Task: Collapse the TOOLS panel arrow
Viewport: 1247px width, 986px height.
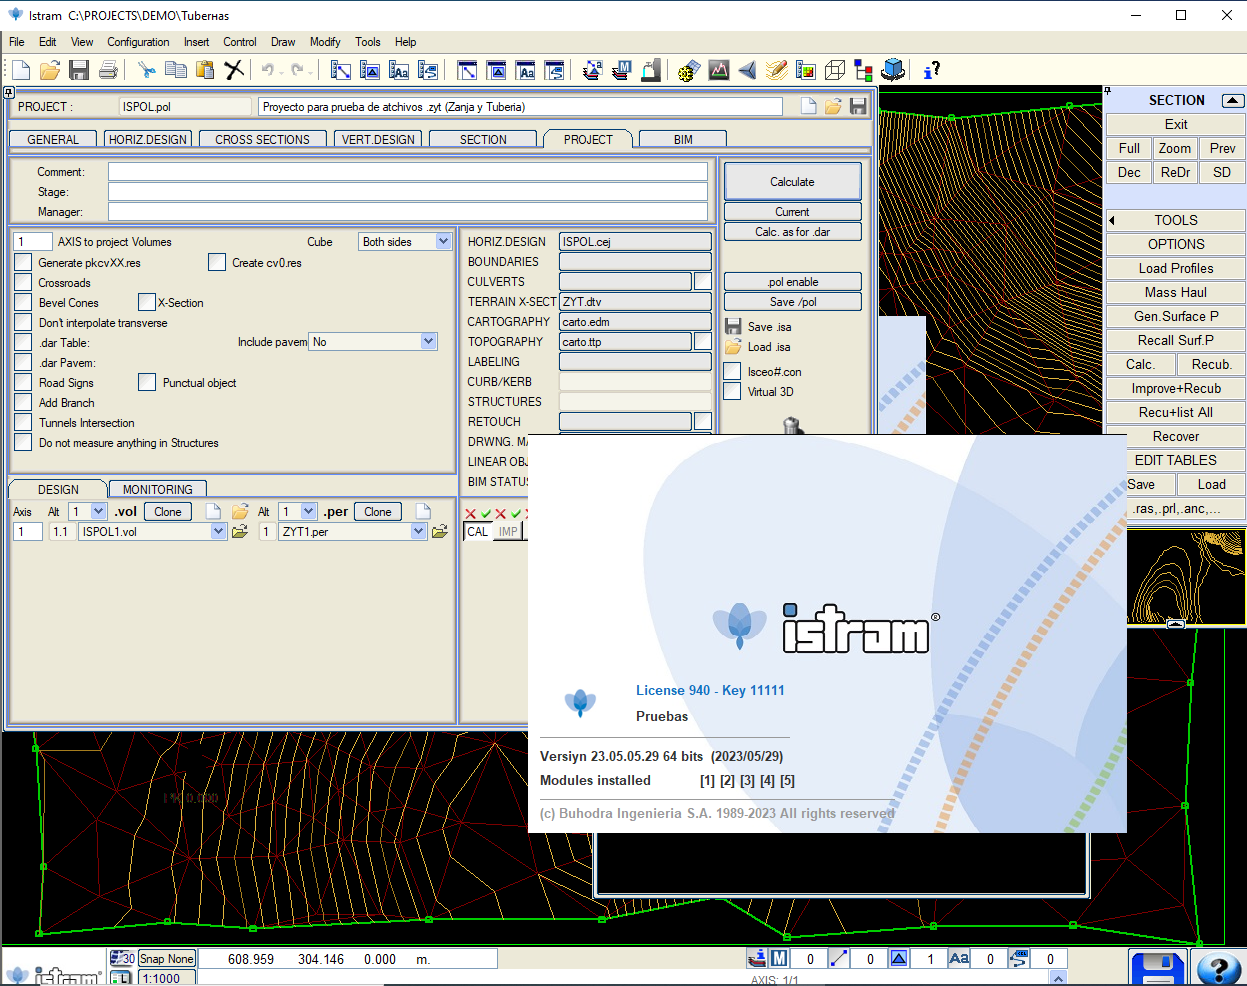Action: coord(1112,220)
